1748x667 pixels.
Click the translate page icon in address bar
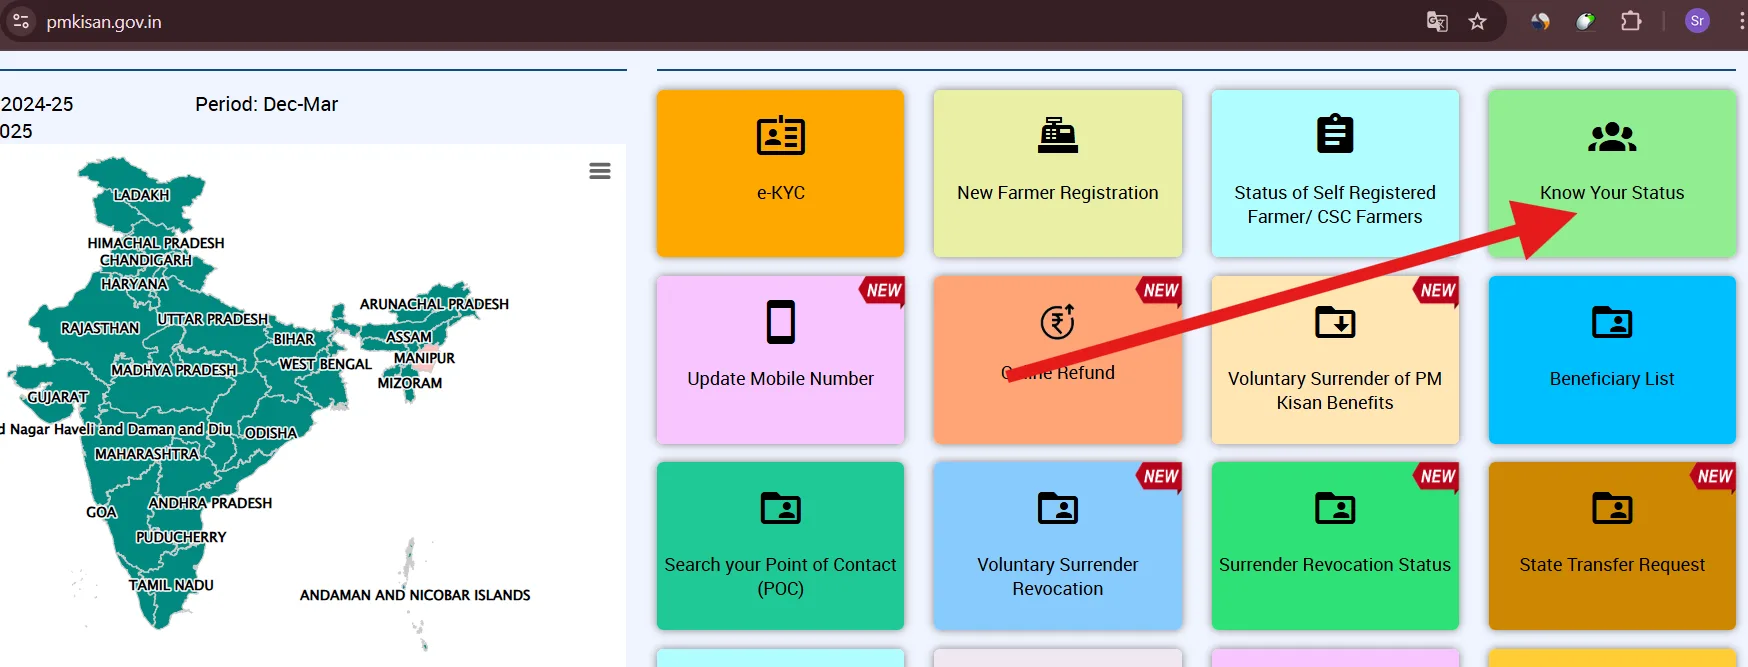pyautogui.click(x=1437, y=21)
